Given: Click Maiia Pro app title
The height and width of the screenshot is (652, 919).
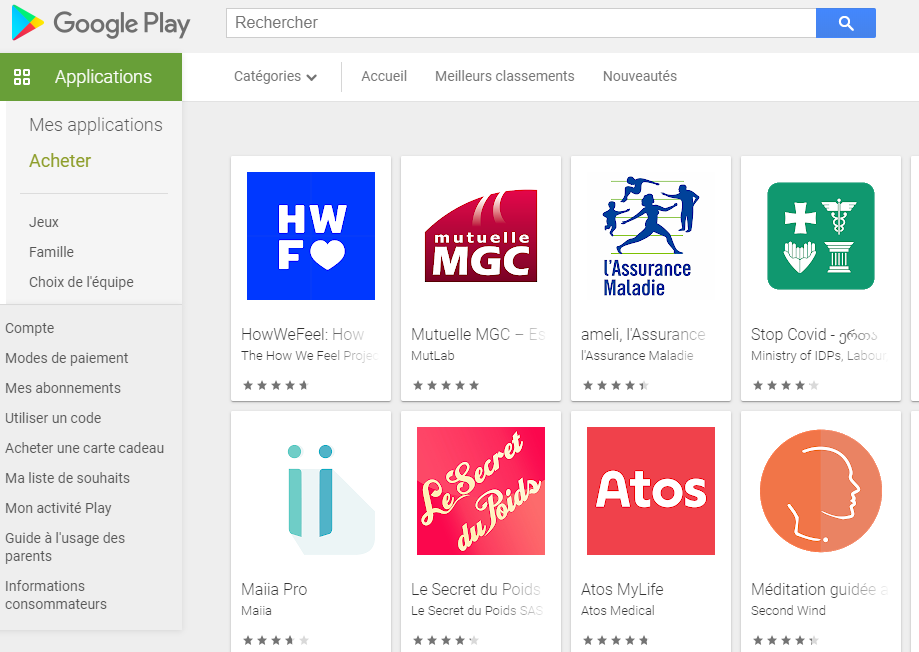Looking at the screenshot, I should [x=274, y=589].
